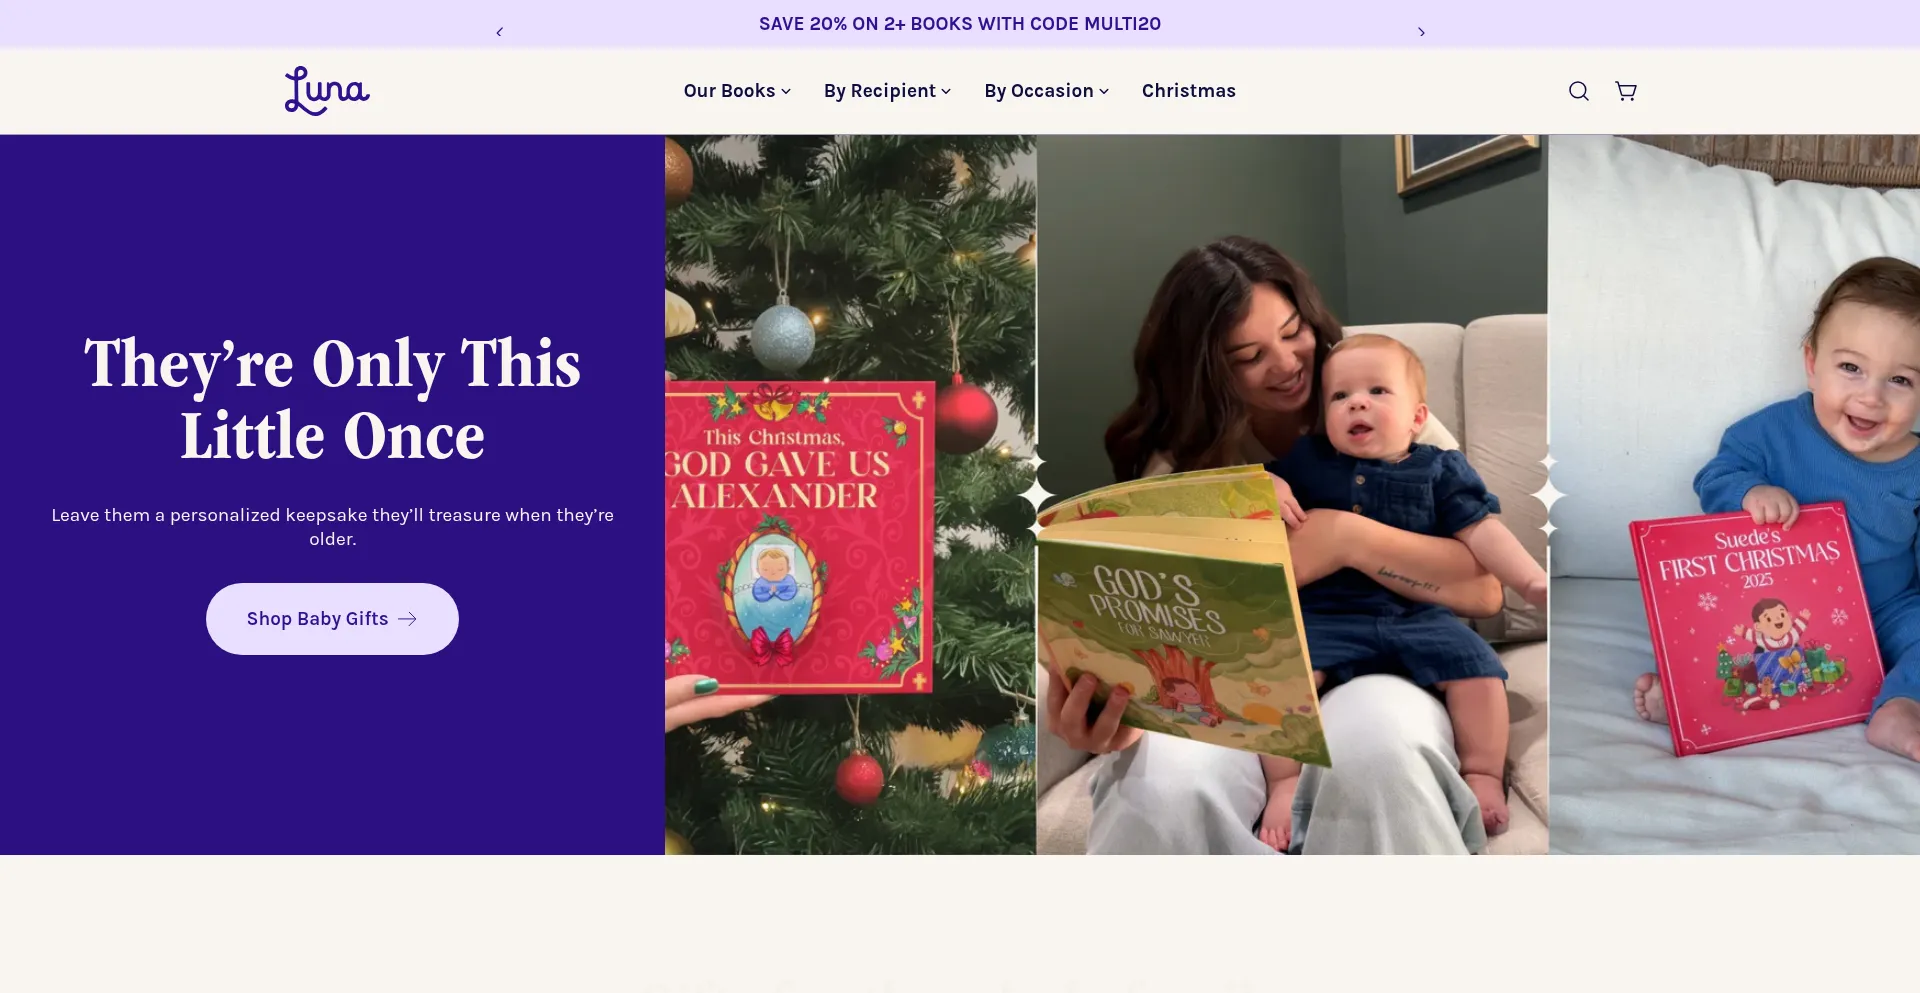Expand the By Recipient dropdown
1920x993 pixels.
click(x=887, y=91)
